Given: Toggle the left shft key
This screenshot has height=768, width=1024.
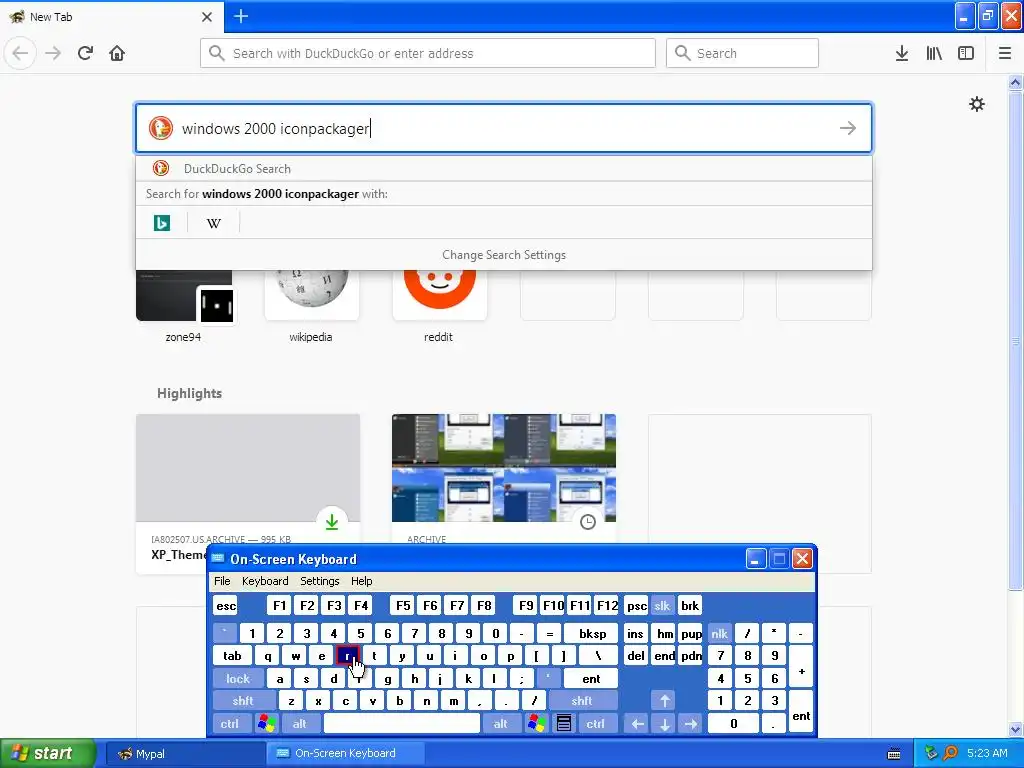Looking at the screenshot, I should coord(243,701).
